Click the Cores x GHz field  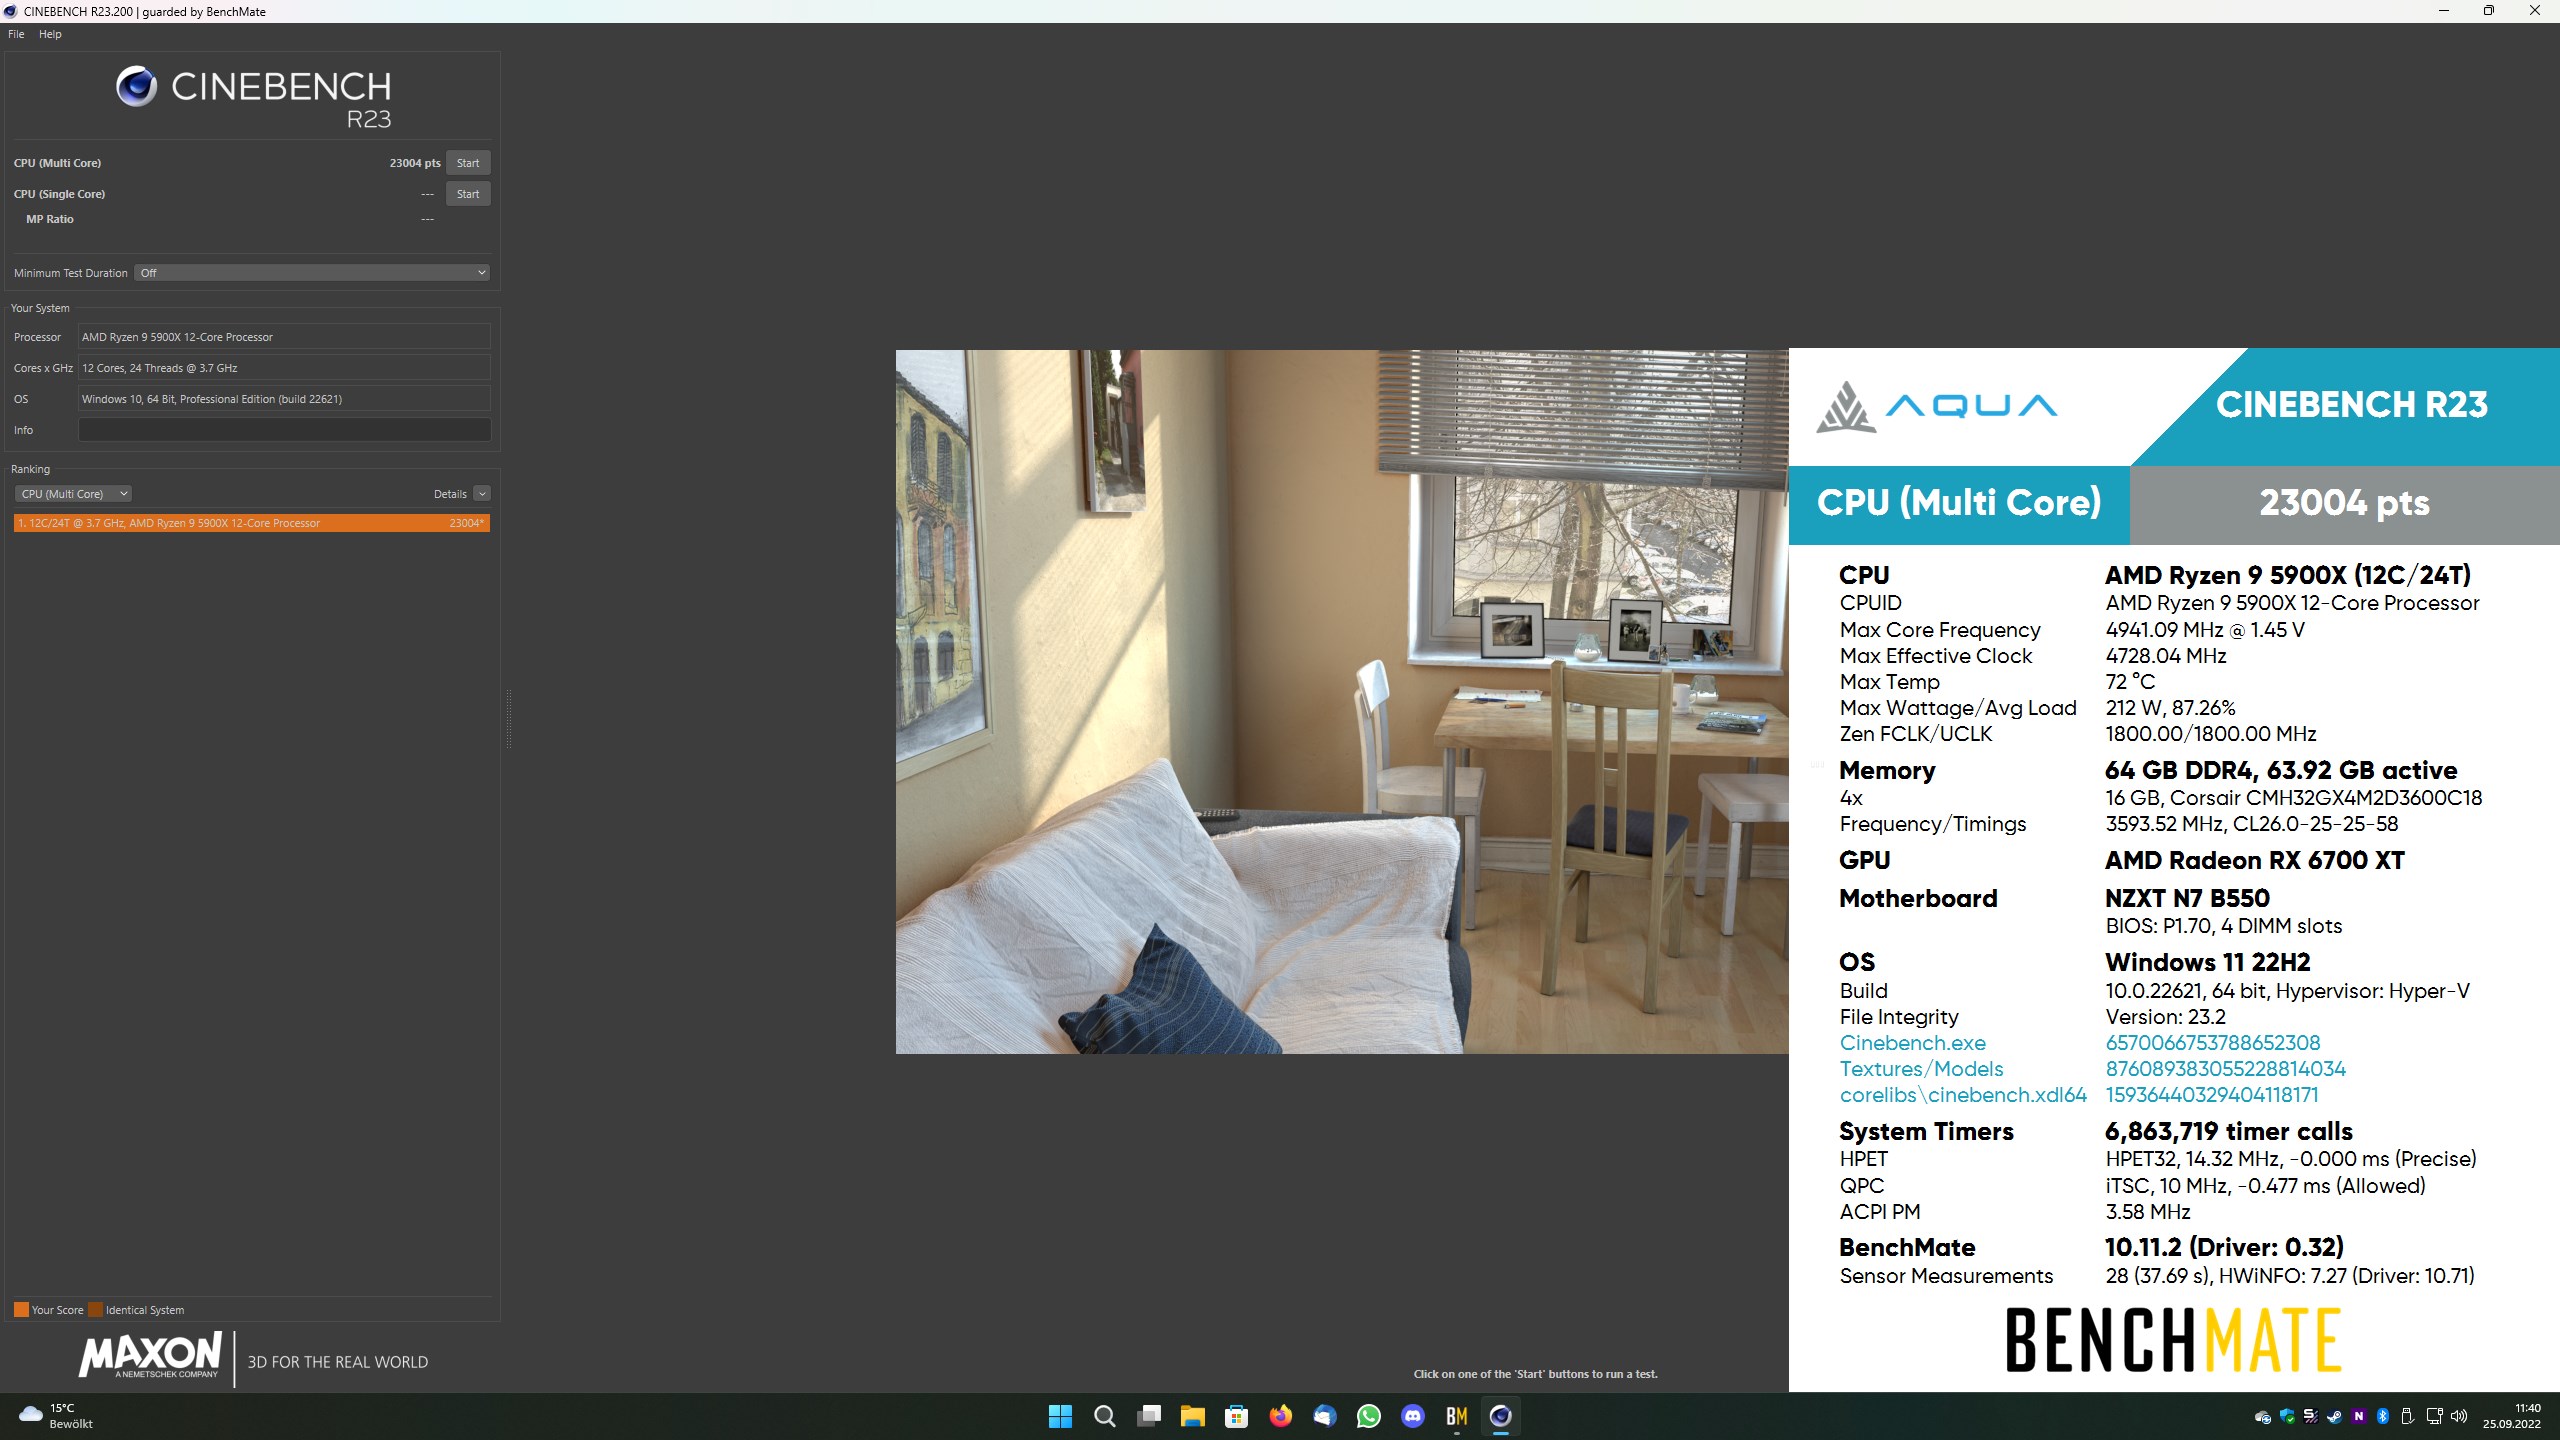(x=284, y=368)
